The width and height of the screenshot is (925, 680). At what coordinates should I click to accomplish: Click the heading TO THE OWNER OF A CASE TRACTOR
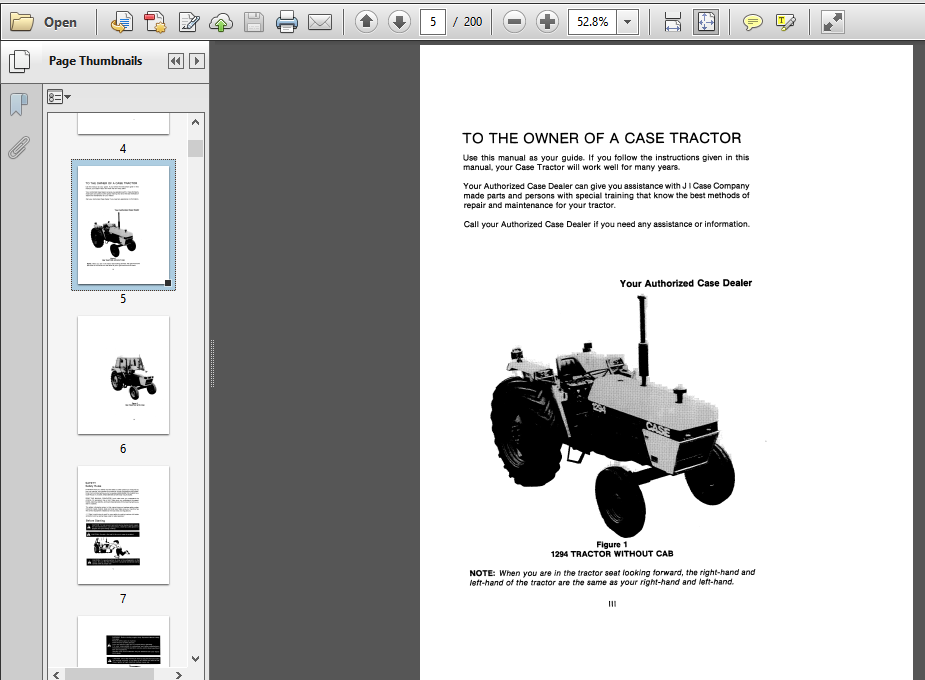click(x=602, y=138)
